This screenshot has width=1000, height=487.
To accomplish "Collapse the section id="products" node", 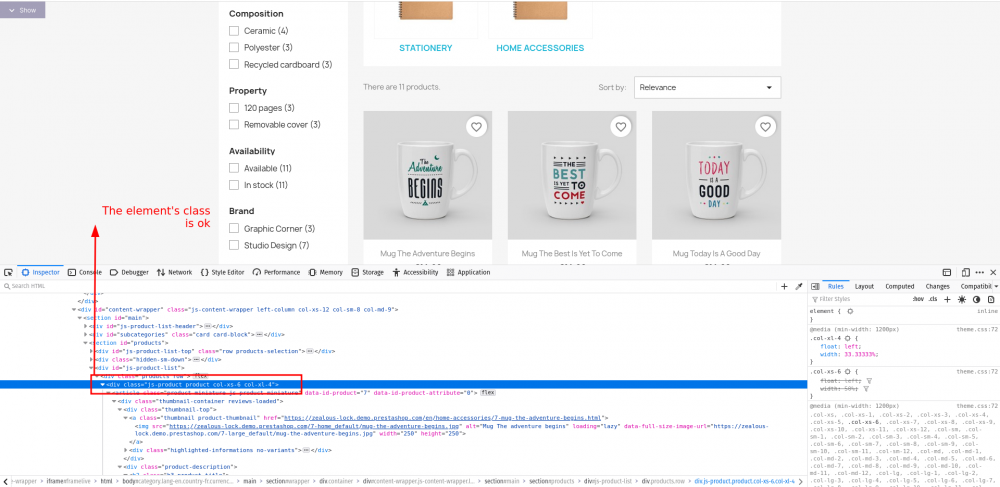I will 86,342.
